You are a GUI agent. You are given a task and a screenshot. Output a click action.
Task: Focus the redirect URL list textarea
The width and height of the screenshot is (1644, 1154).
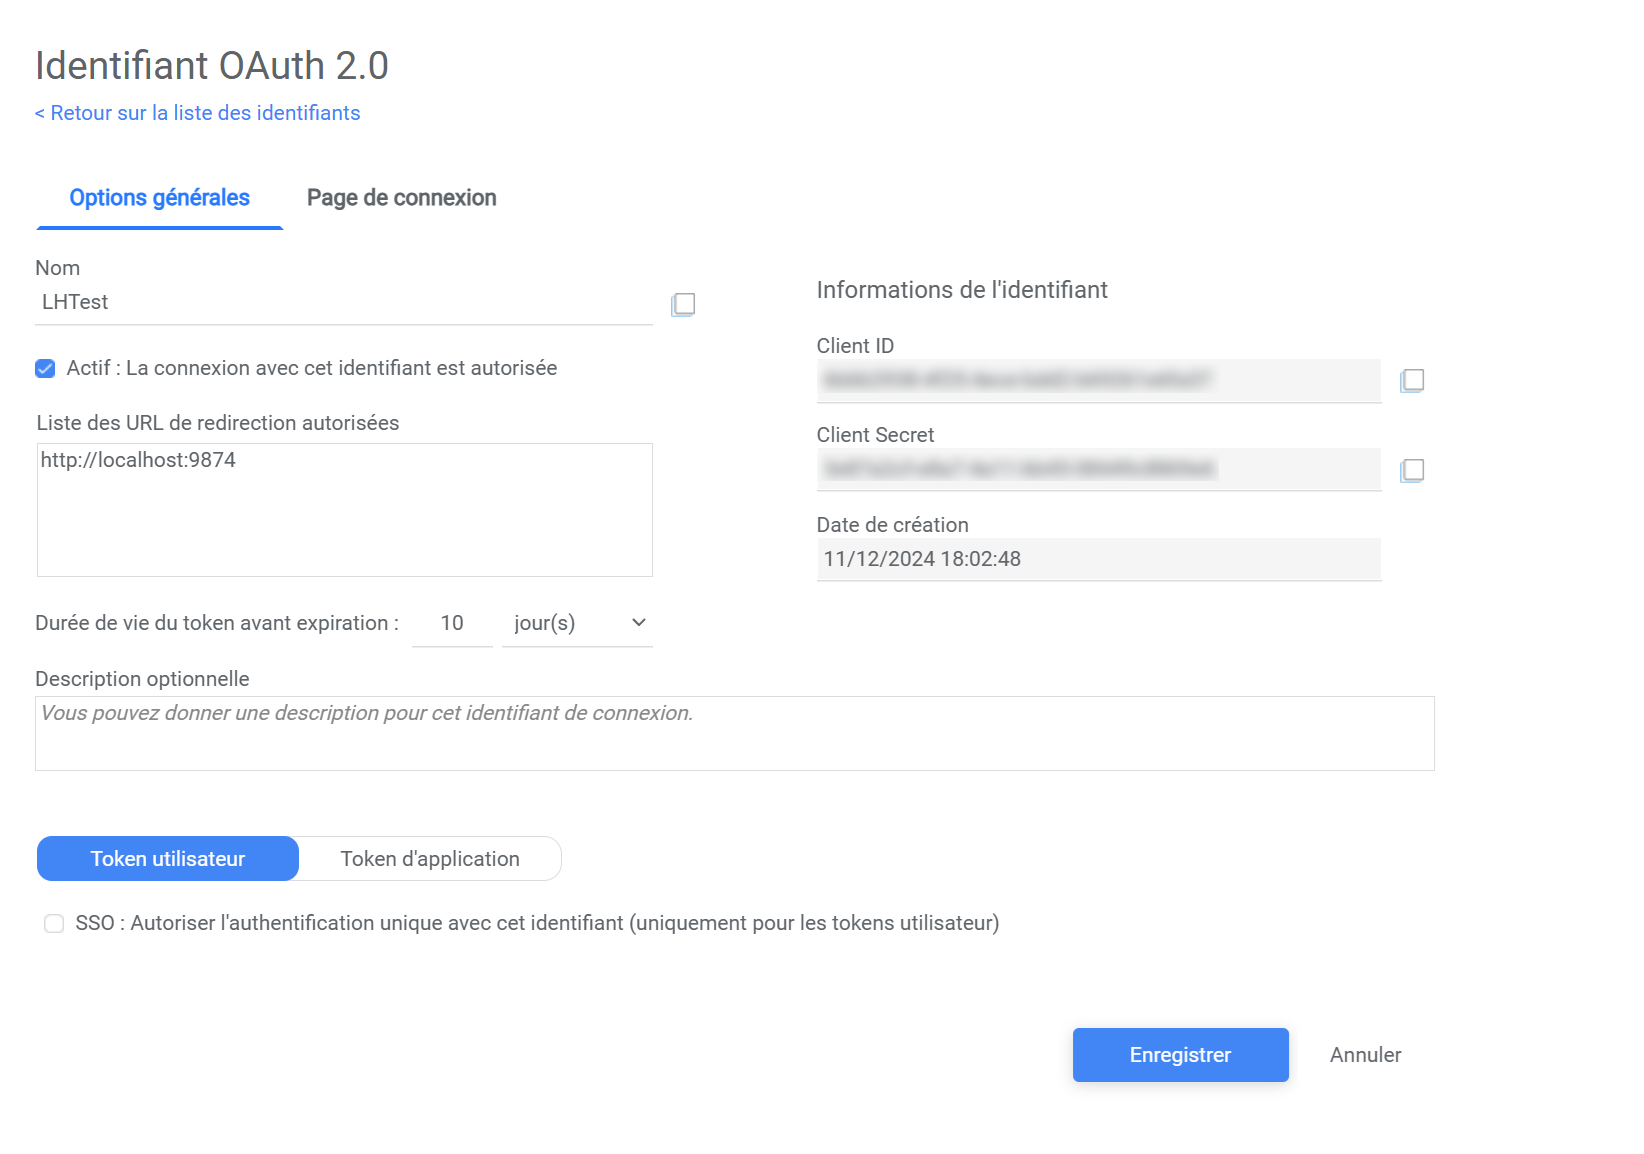tap(344, 510)
